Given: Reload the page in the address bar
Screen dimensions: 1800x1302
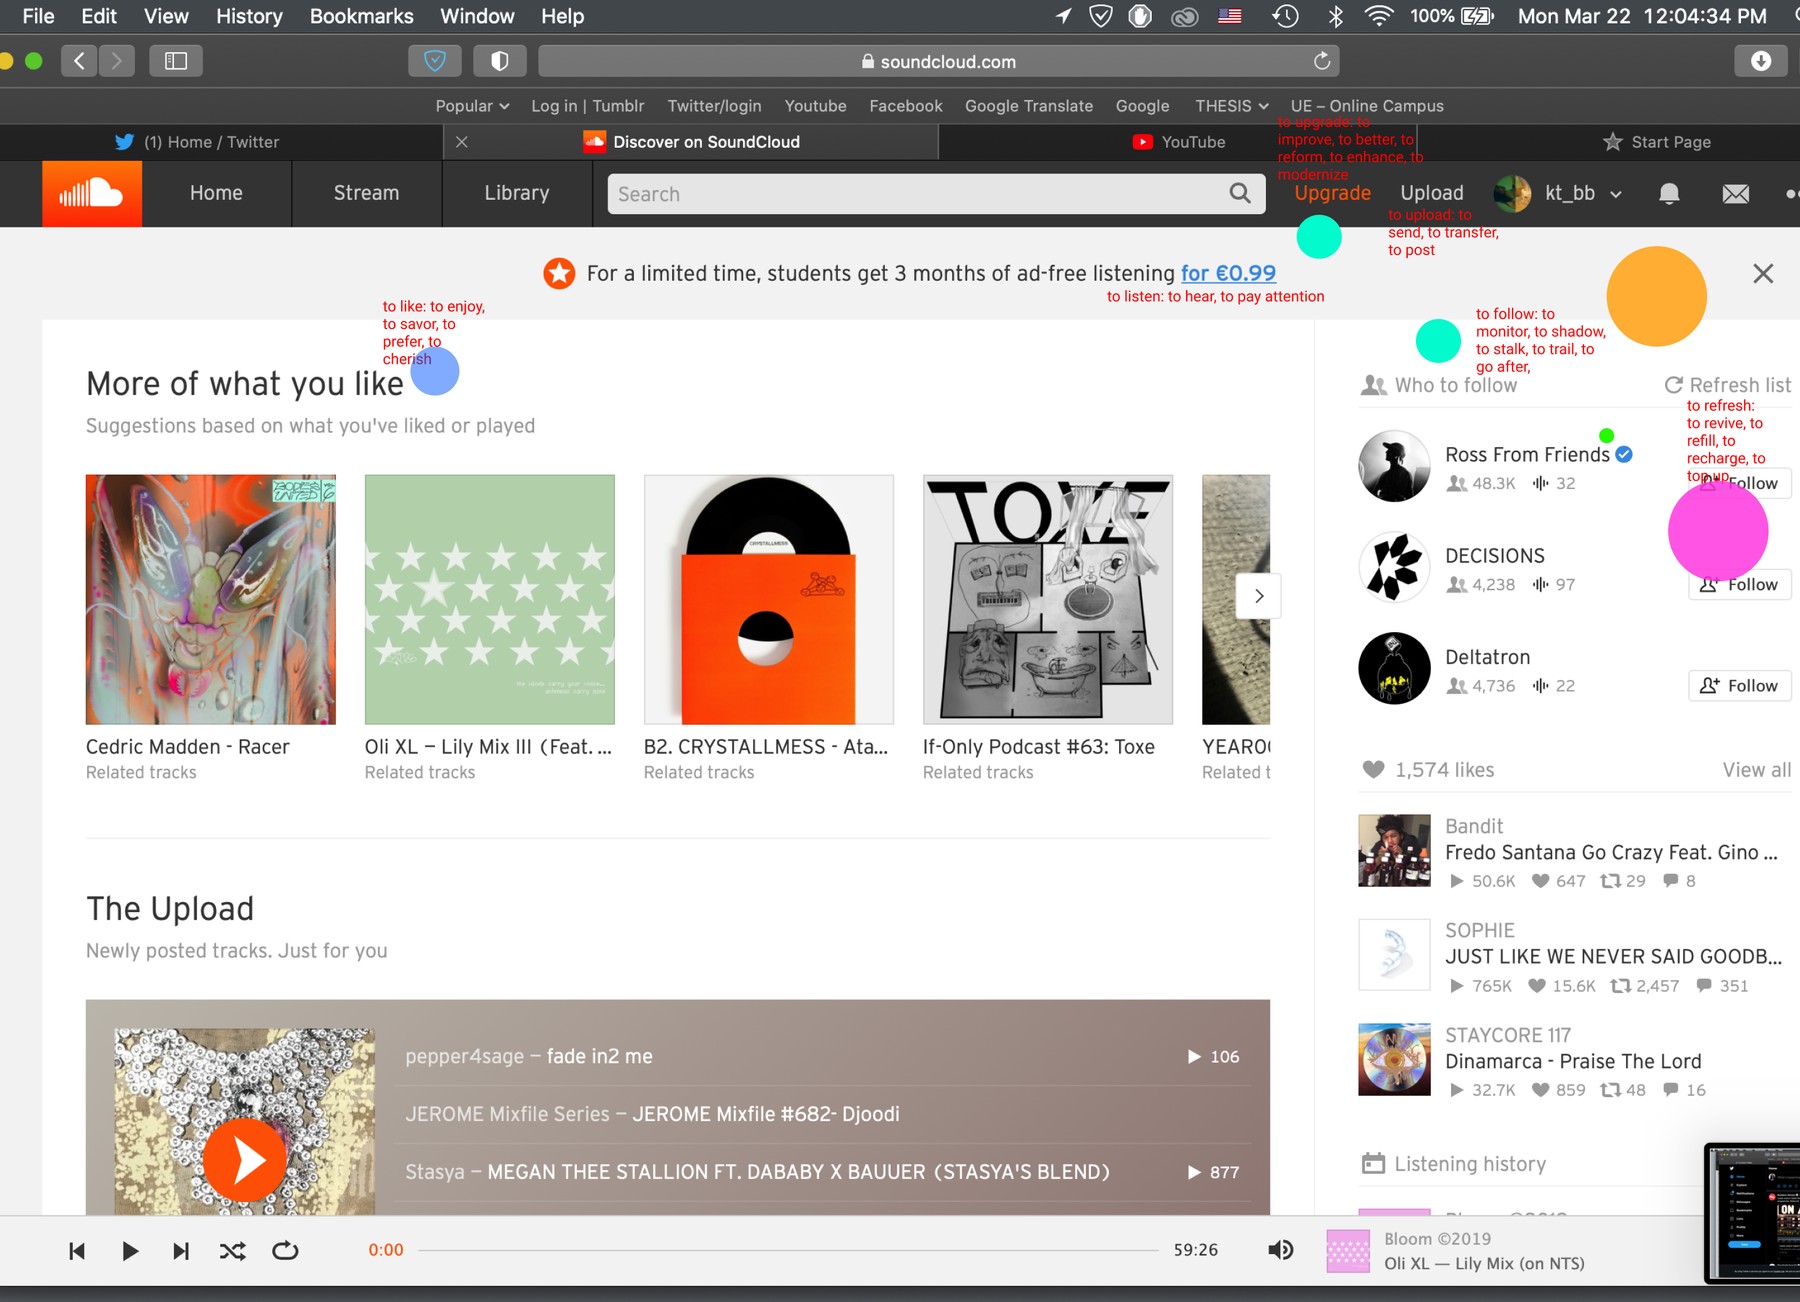Looking at the screenshot, I should (x=1322, y=61).
